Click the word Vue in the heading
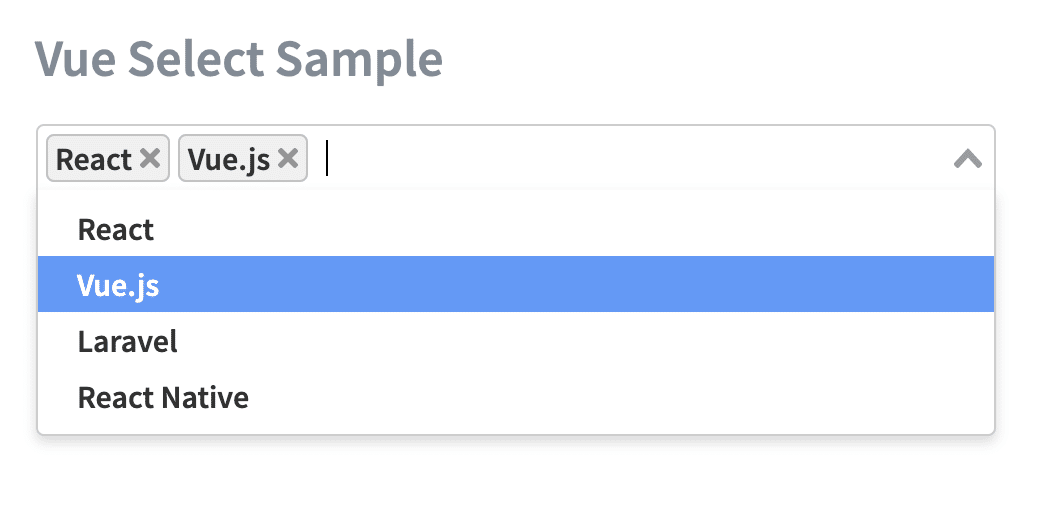Viewport: 1062px width, 506px height. pyautogui.click(x=73, y=60)
